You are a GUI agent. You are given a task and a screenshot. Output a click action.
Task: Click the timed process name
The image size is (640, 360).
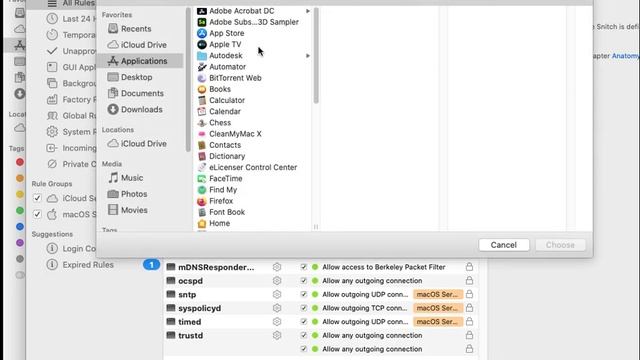point(189,322)
